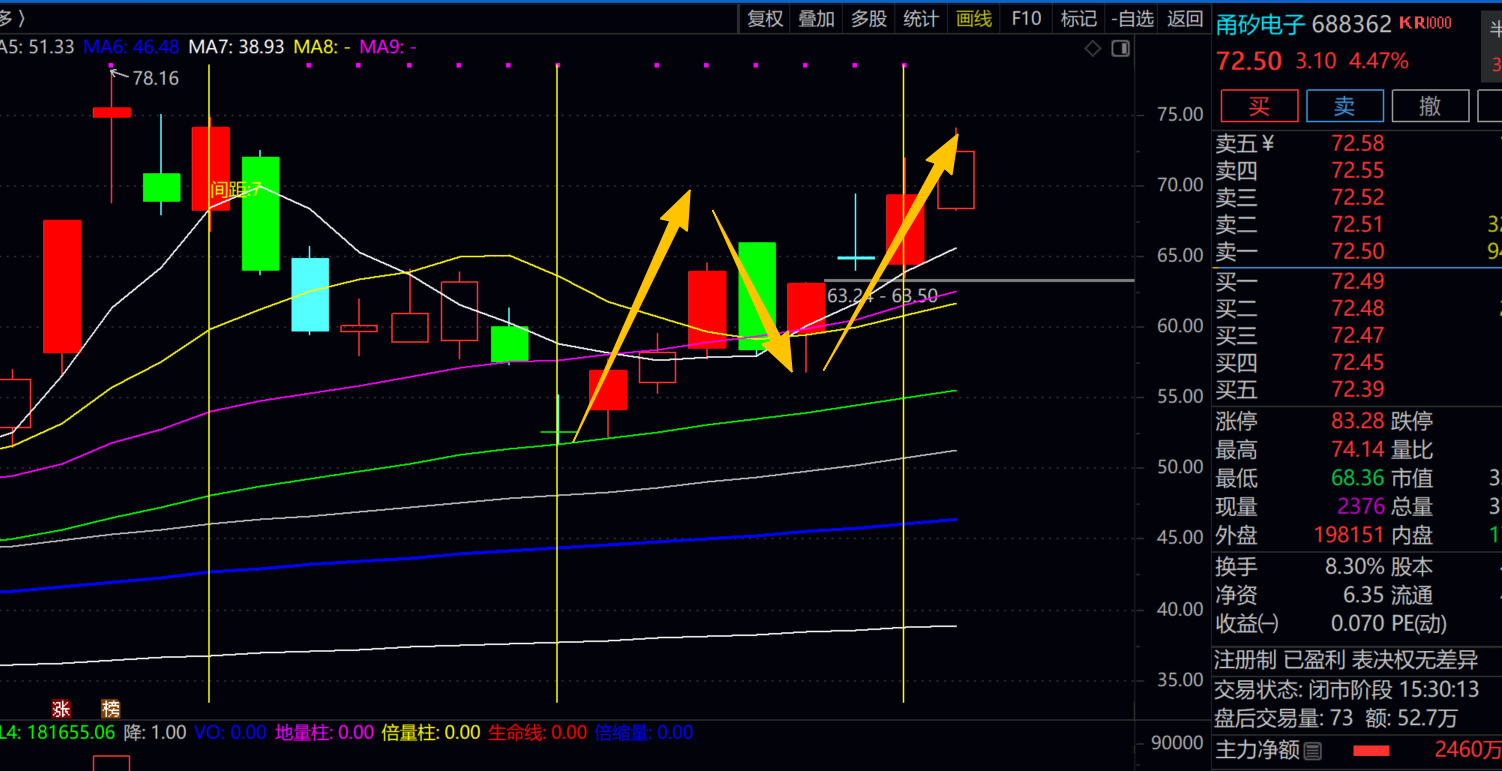Screen dimensions: 1502x771
Task: Click the 涨停 limit-up value 83.28
Action: (1357, 421)
